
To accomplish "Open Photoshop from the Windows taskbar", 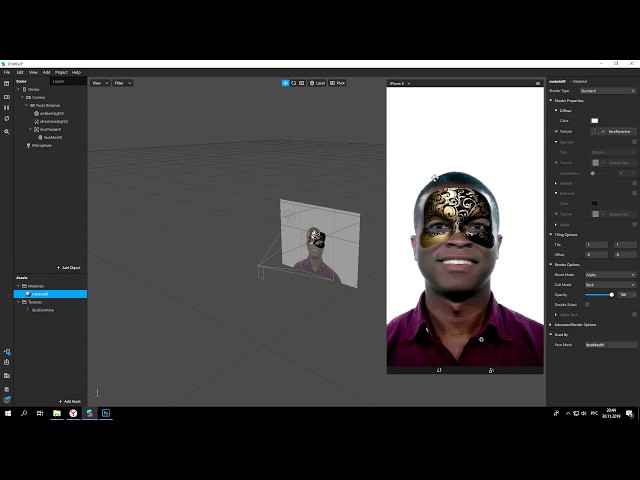I will pyautogui.click(x=105, y=412).
